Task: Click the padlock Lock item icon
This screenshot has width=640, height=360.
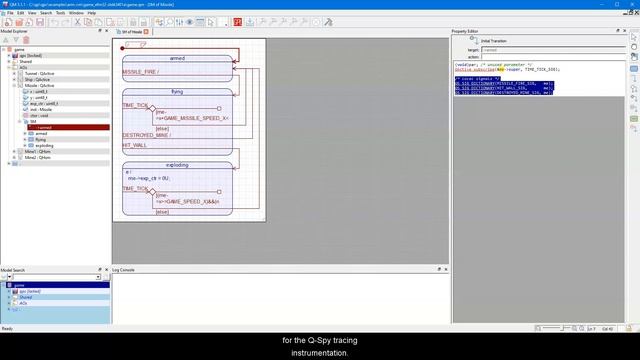Action: click(133, 22)
